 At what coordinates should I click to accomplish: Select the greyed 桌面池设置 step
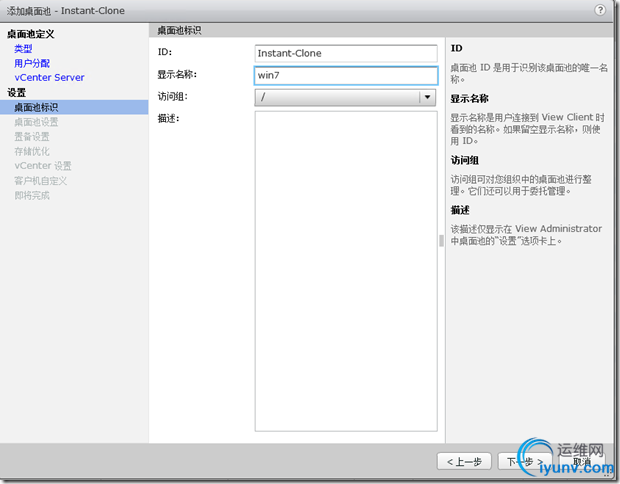[36, 122]
